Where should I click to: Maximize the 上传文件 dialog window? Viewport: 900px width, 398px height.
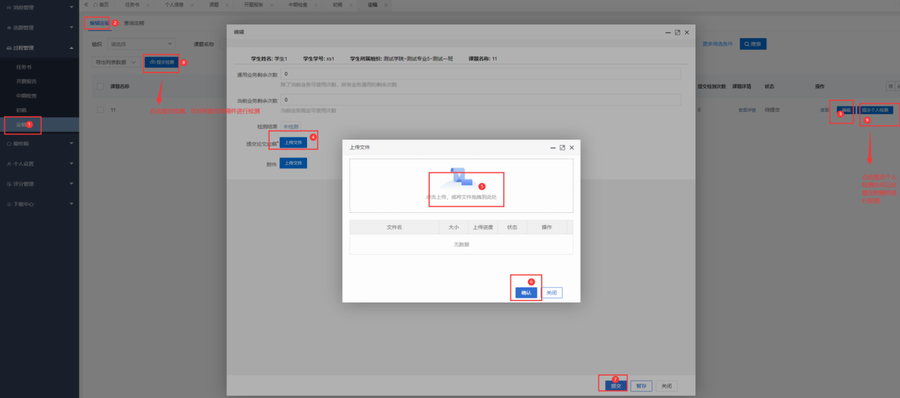click(562, 148)
